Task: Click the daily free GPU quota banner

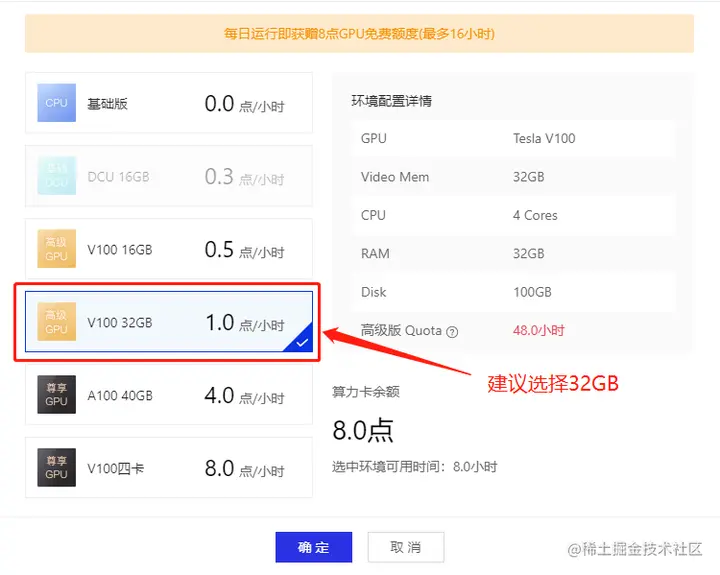Action: (360, 34)
